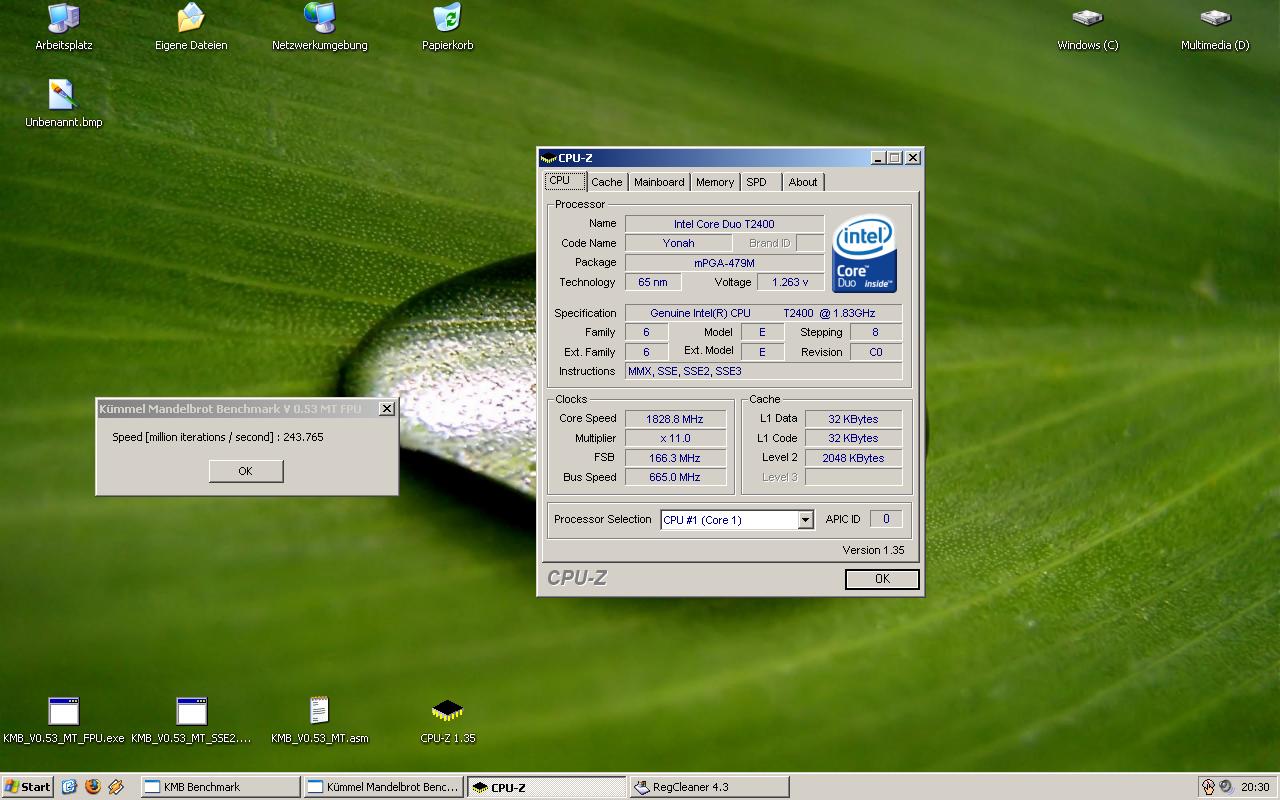Image resolution: width=1280 pixels, height=800 pixels.
Task: Click OK in the Mandelbrot Benchmark dialog
Action: pos(246,471)
